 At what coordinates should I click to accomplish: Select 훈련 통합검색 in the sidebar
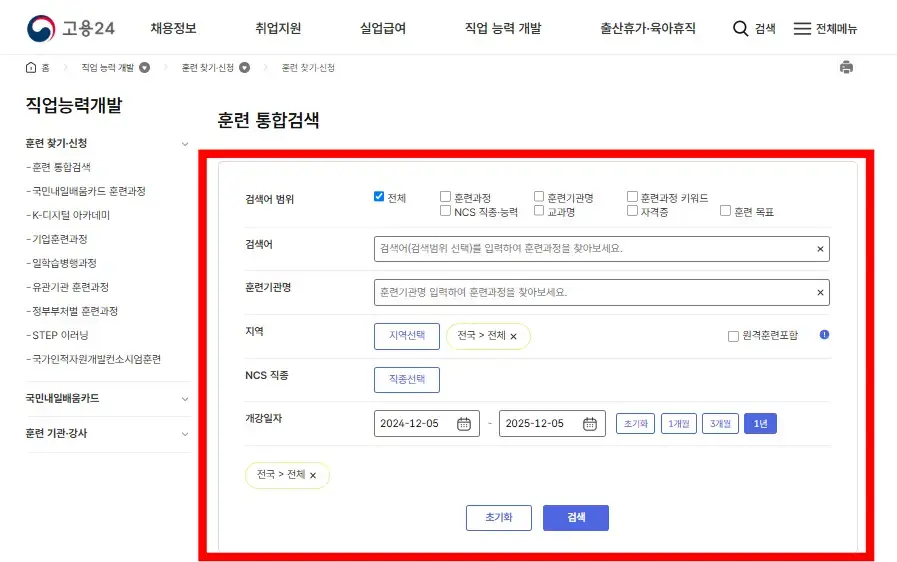pyautogui.click(x=59, y=167)
